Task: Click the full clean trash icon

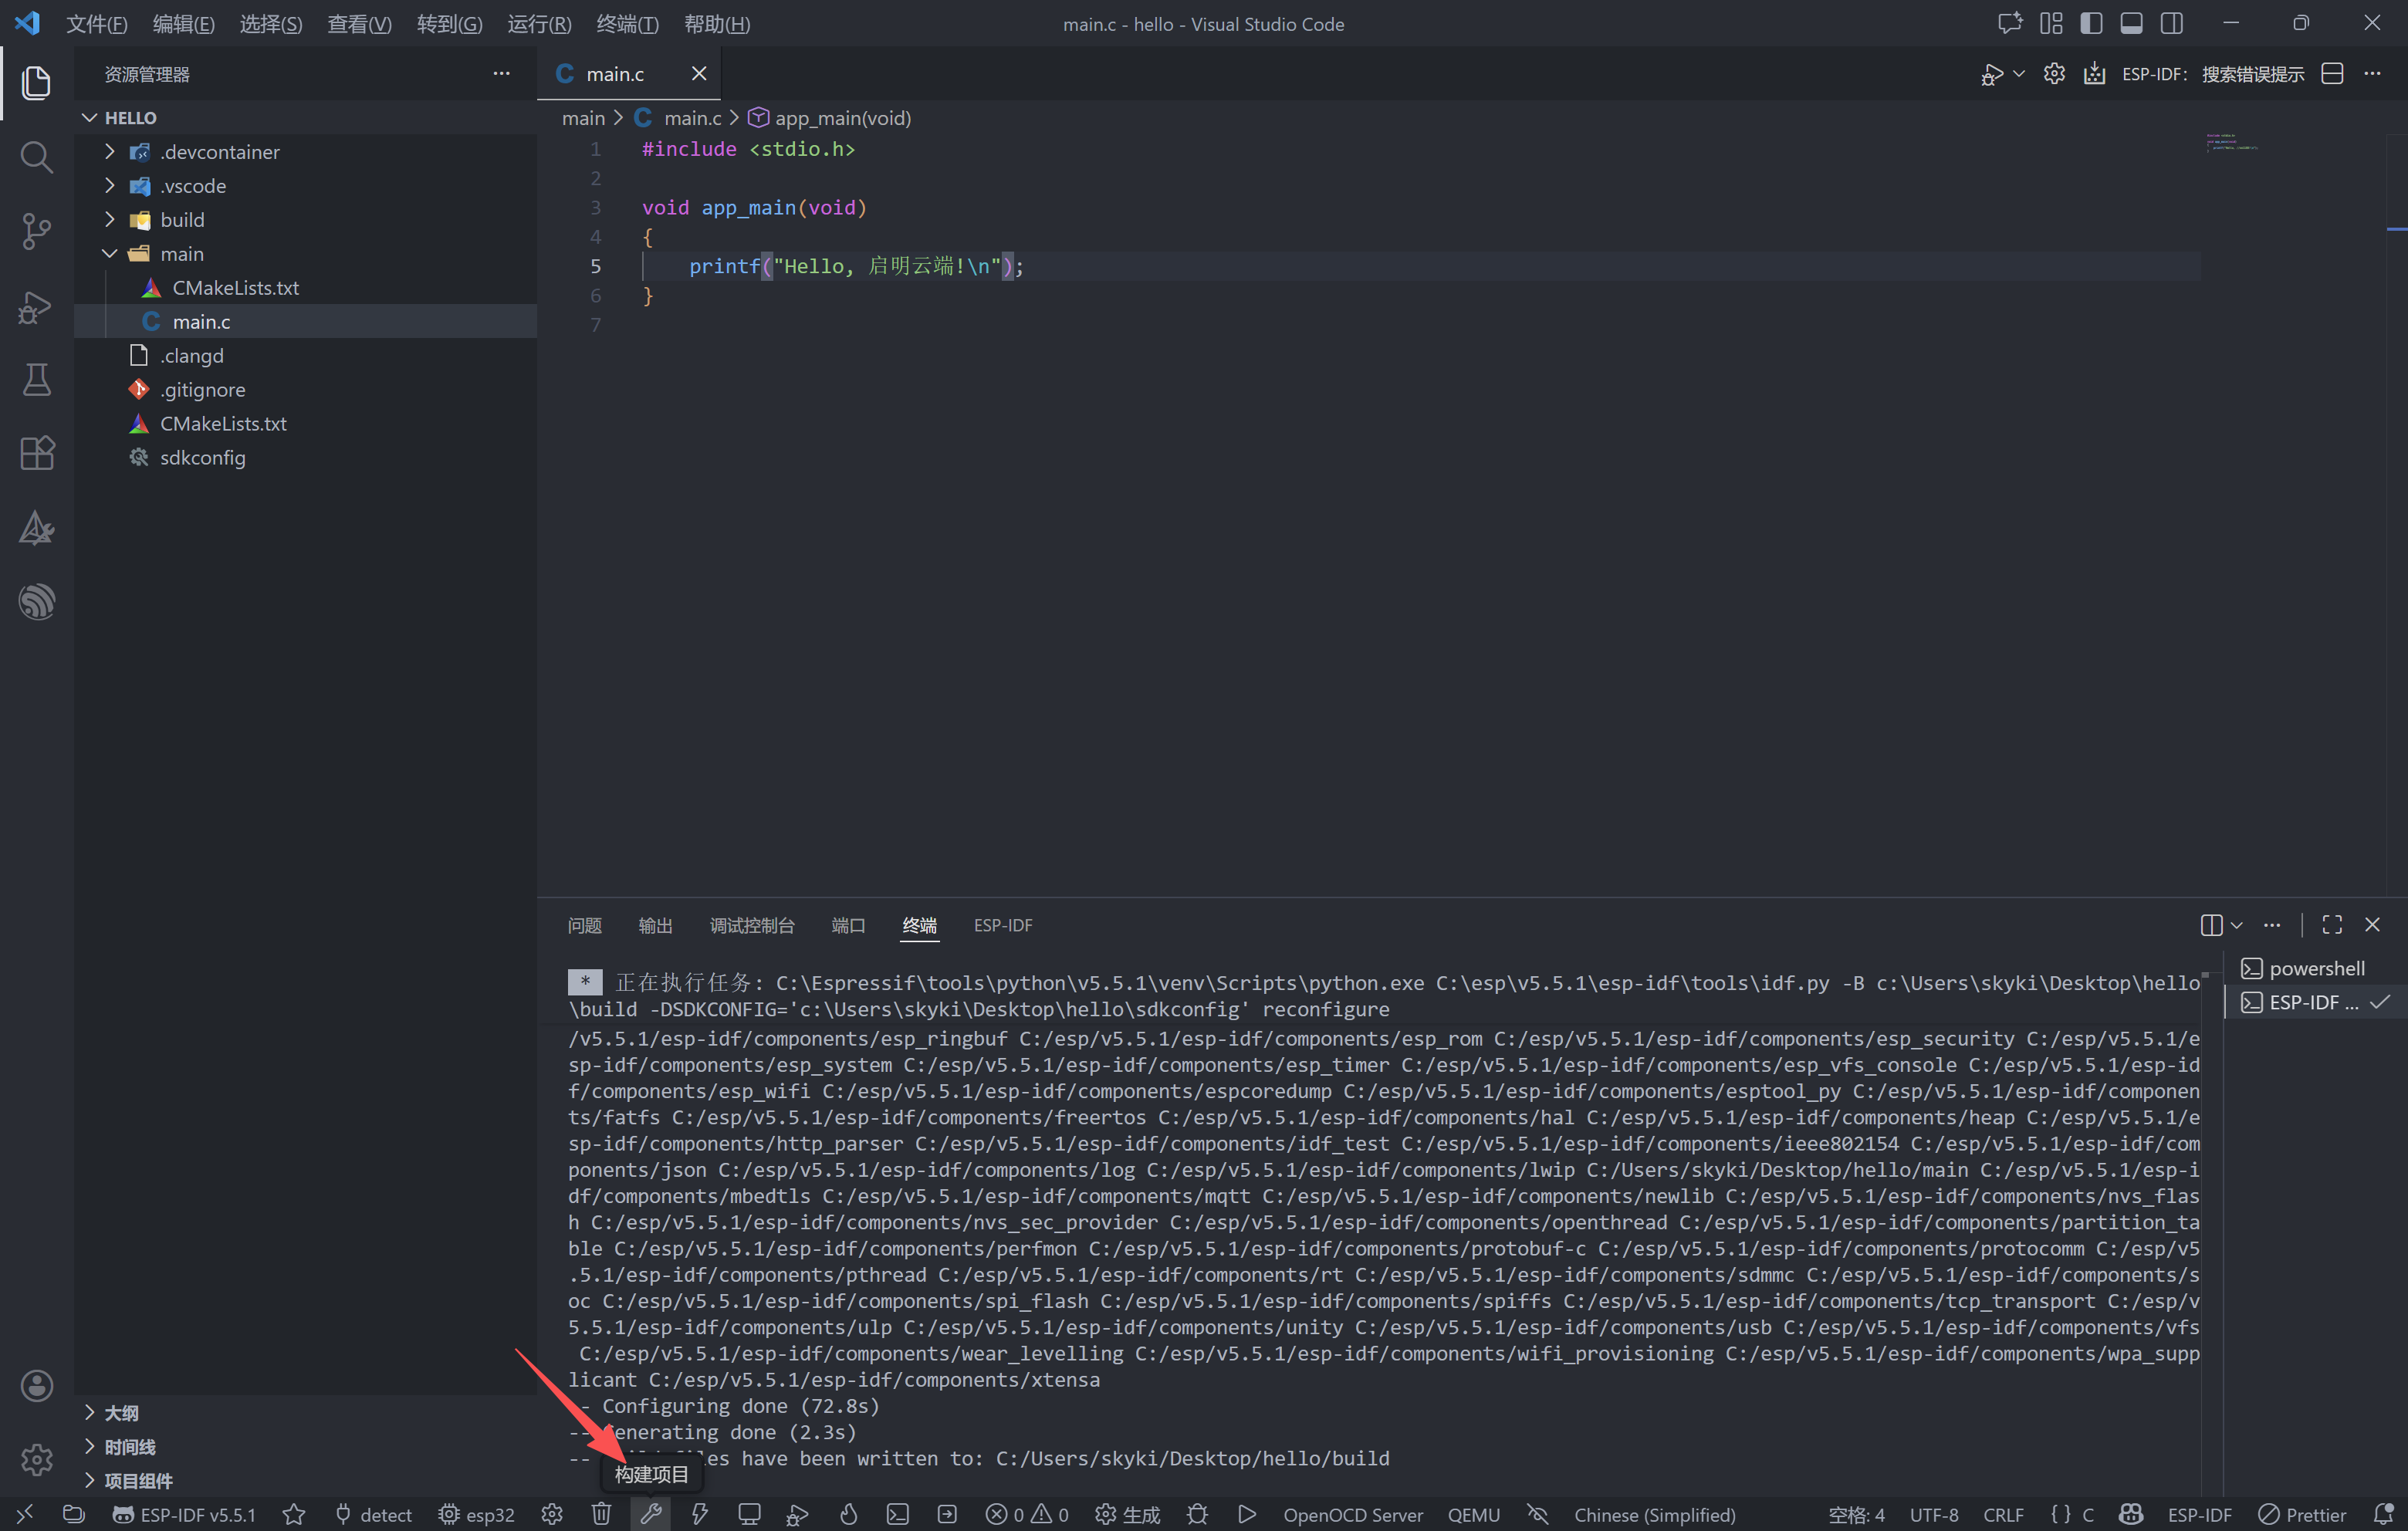Action: point(601,1514)
